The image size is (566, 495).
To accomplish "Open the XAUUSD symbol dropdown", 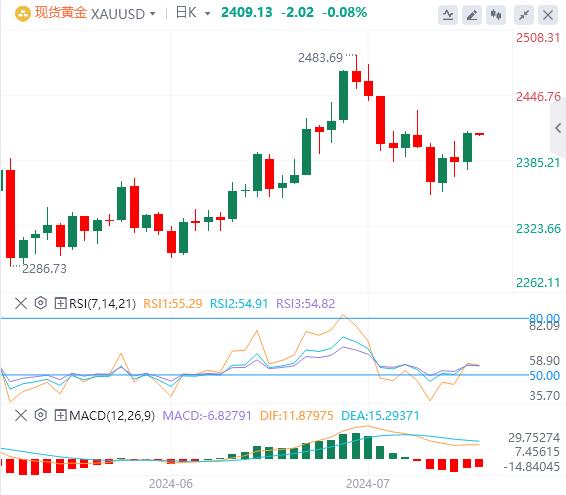I will coord(123,14).
